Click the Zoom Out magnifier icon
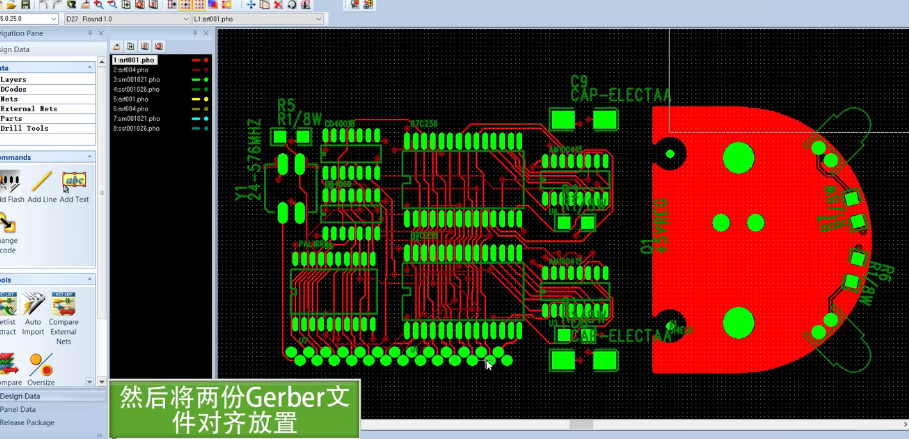Viewport: 909px width, 439px height. [x=112, y=4]
